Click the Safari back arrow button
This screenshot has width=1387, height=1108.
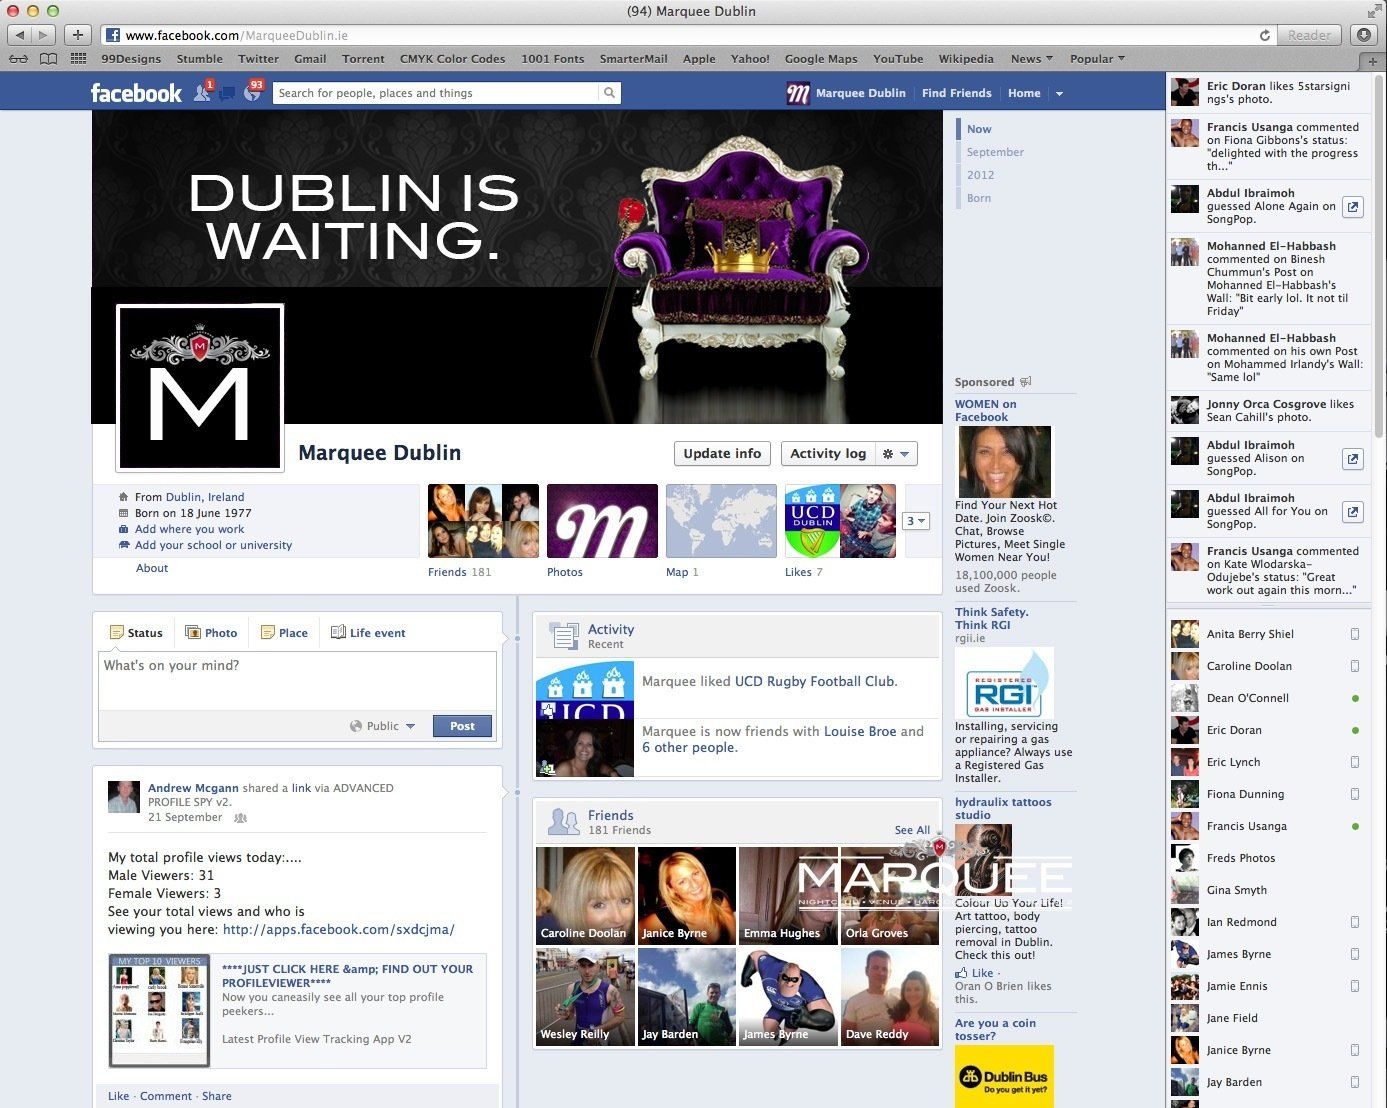(20, 35)
